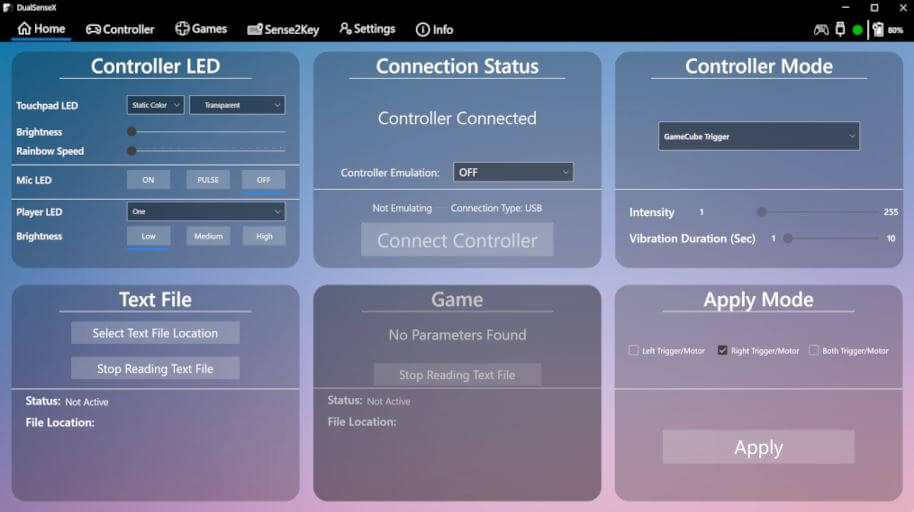The height and width of the screenshot is (512, 914).
Task: Open the Home tab
Action: pyautogui.click(x=41, y=29)
